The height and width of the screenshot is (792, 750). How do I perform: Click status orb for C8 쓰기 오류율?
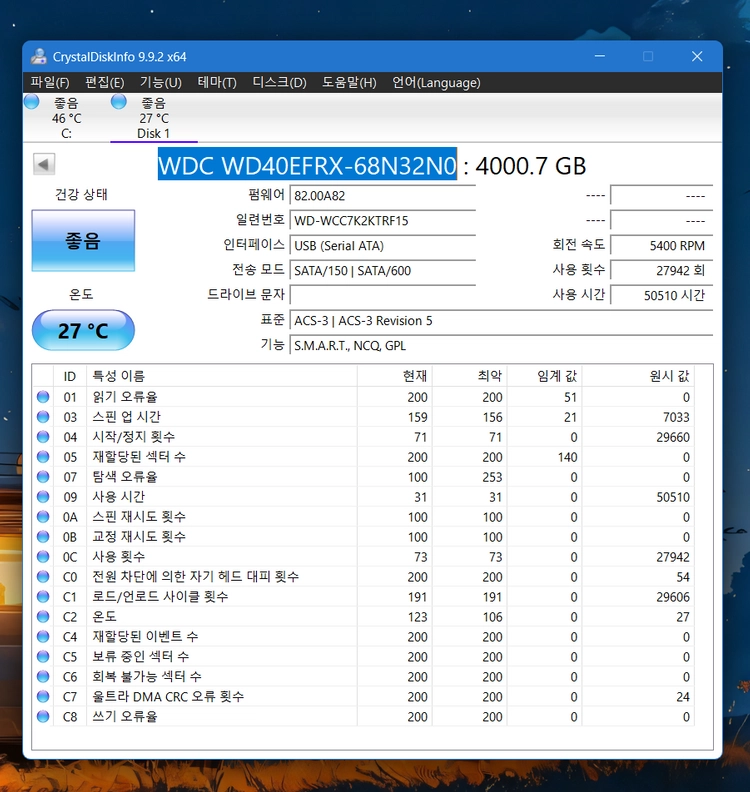click(43, 716)
